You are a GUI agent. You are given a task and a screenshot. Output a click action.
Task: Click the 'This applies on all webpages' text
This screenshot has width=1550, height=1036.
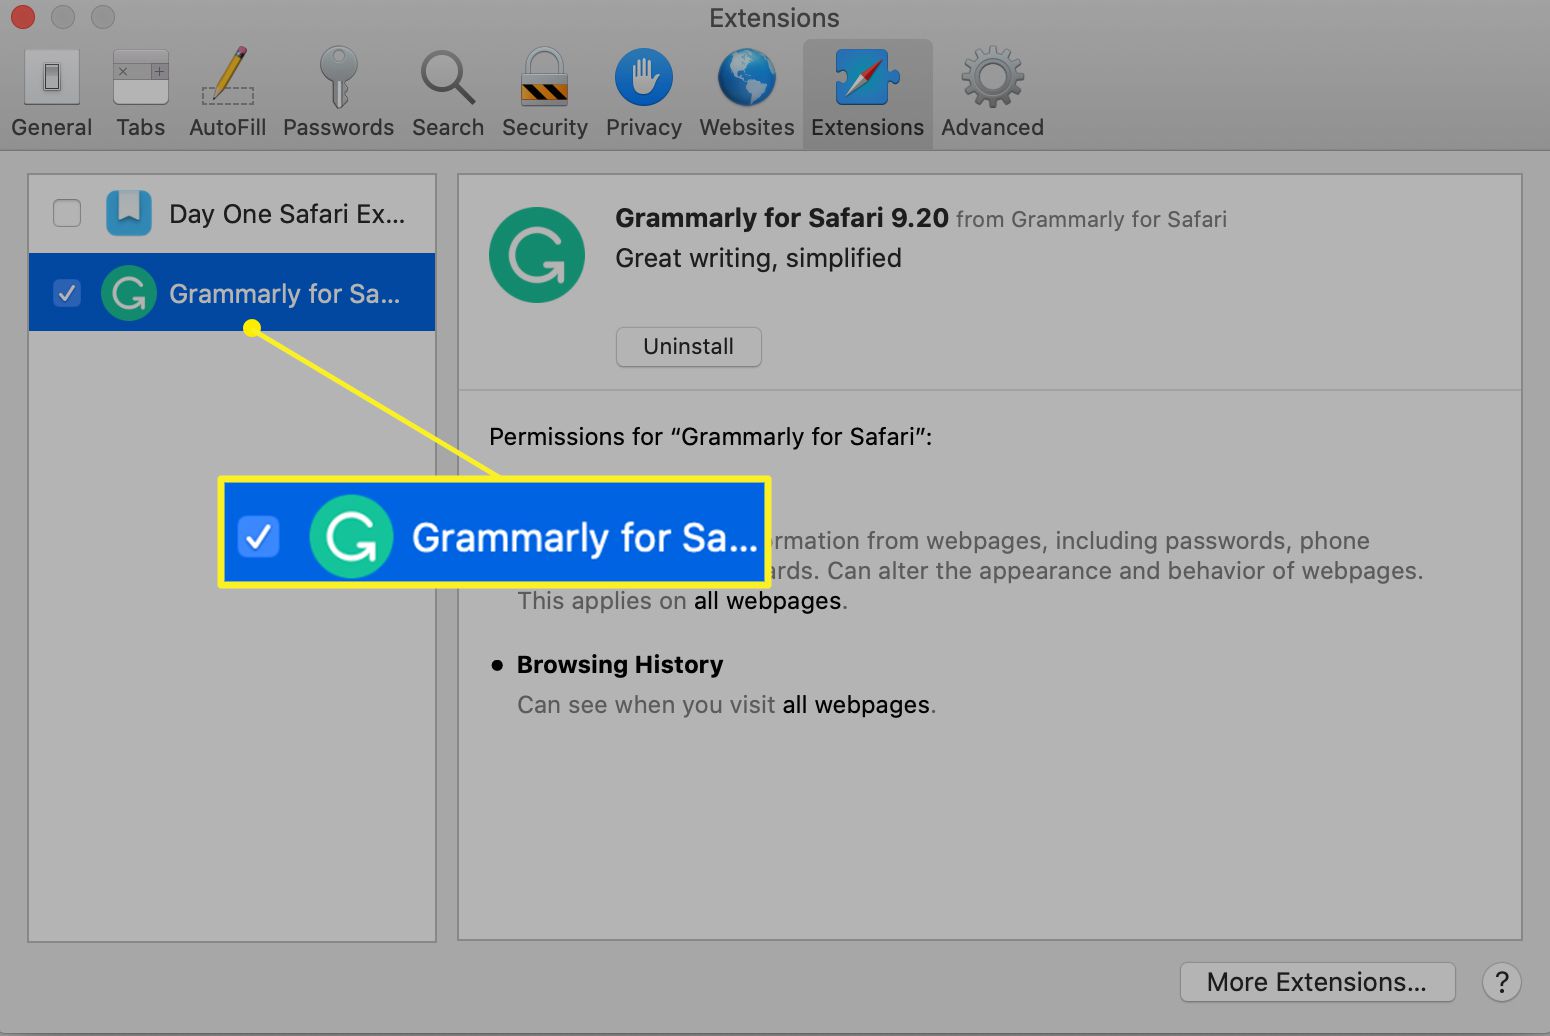click(x=682, y=601)
